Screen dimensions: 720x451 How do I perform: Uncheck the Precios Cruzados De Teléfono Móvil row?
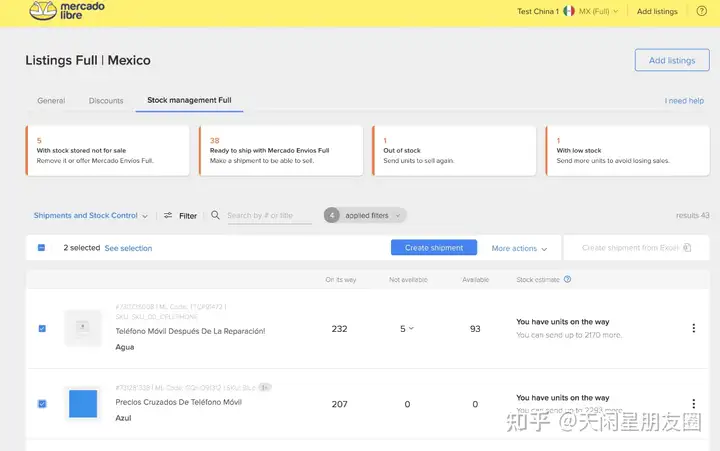(x=42, y=404)
